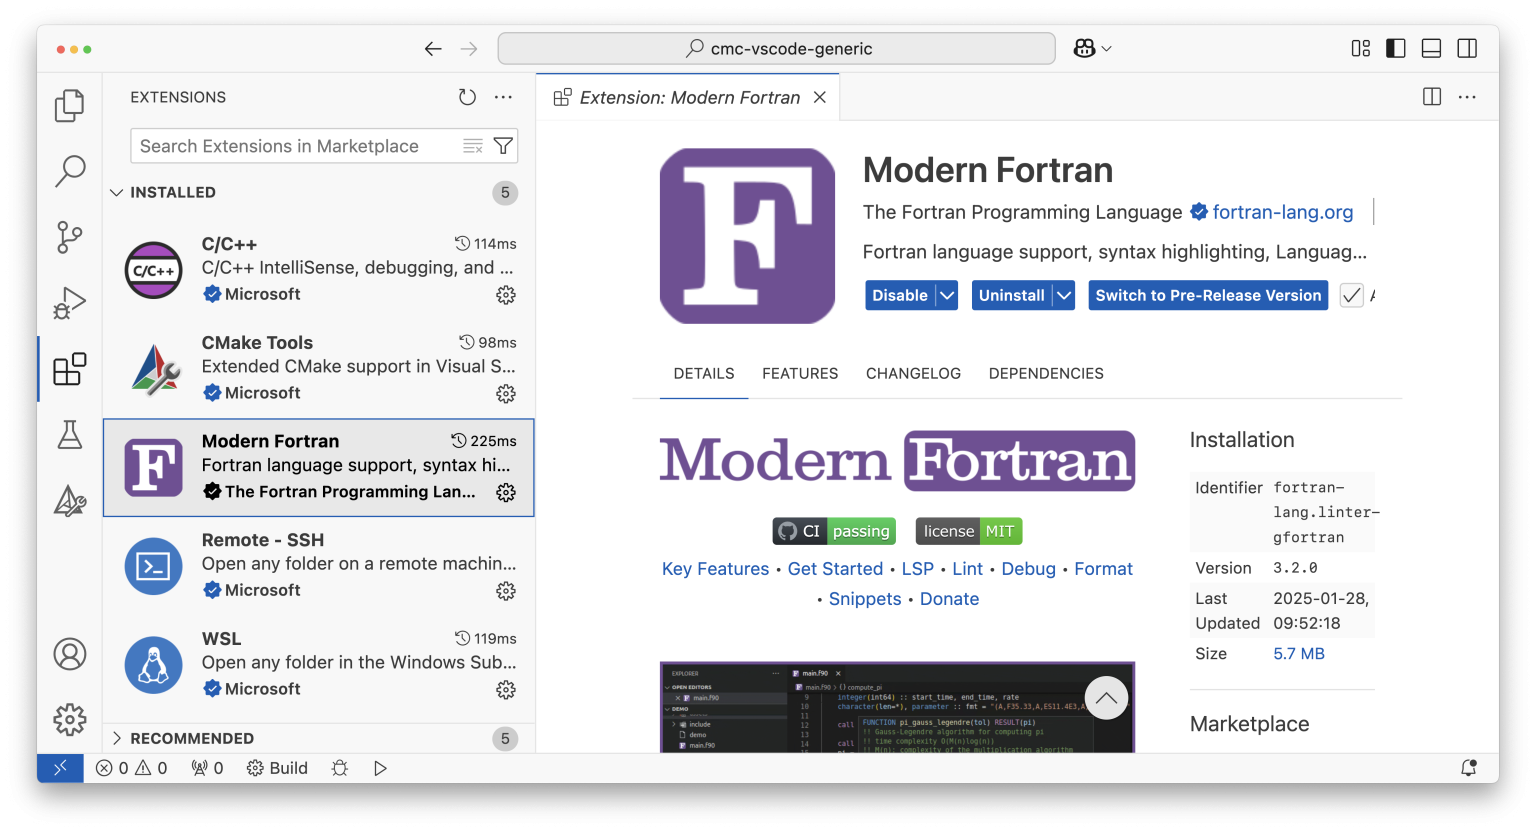
Task: Clear extensions search results
Action: [473, 146]
